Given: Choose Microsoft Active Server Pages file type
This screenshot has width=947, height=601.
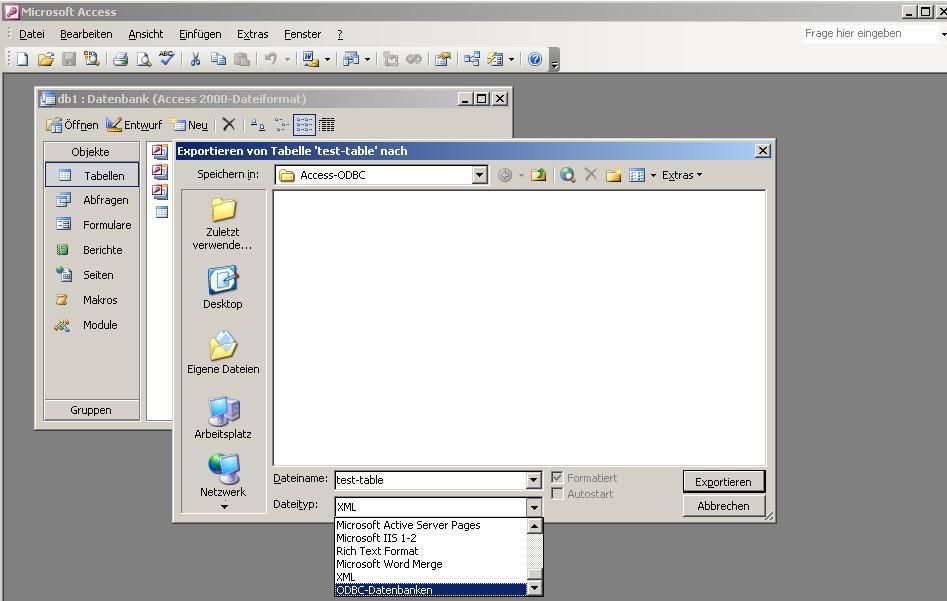Looking at the screenshot, I should pos(431,525).
